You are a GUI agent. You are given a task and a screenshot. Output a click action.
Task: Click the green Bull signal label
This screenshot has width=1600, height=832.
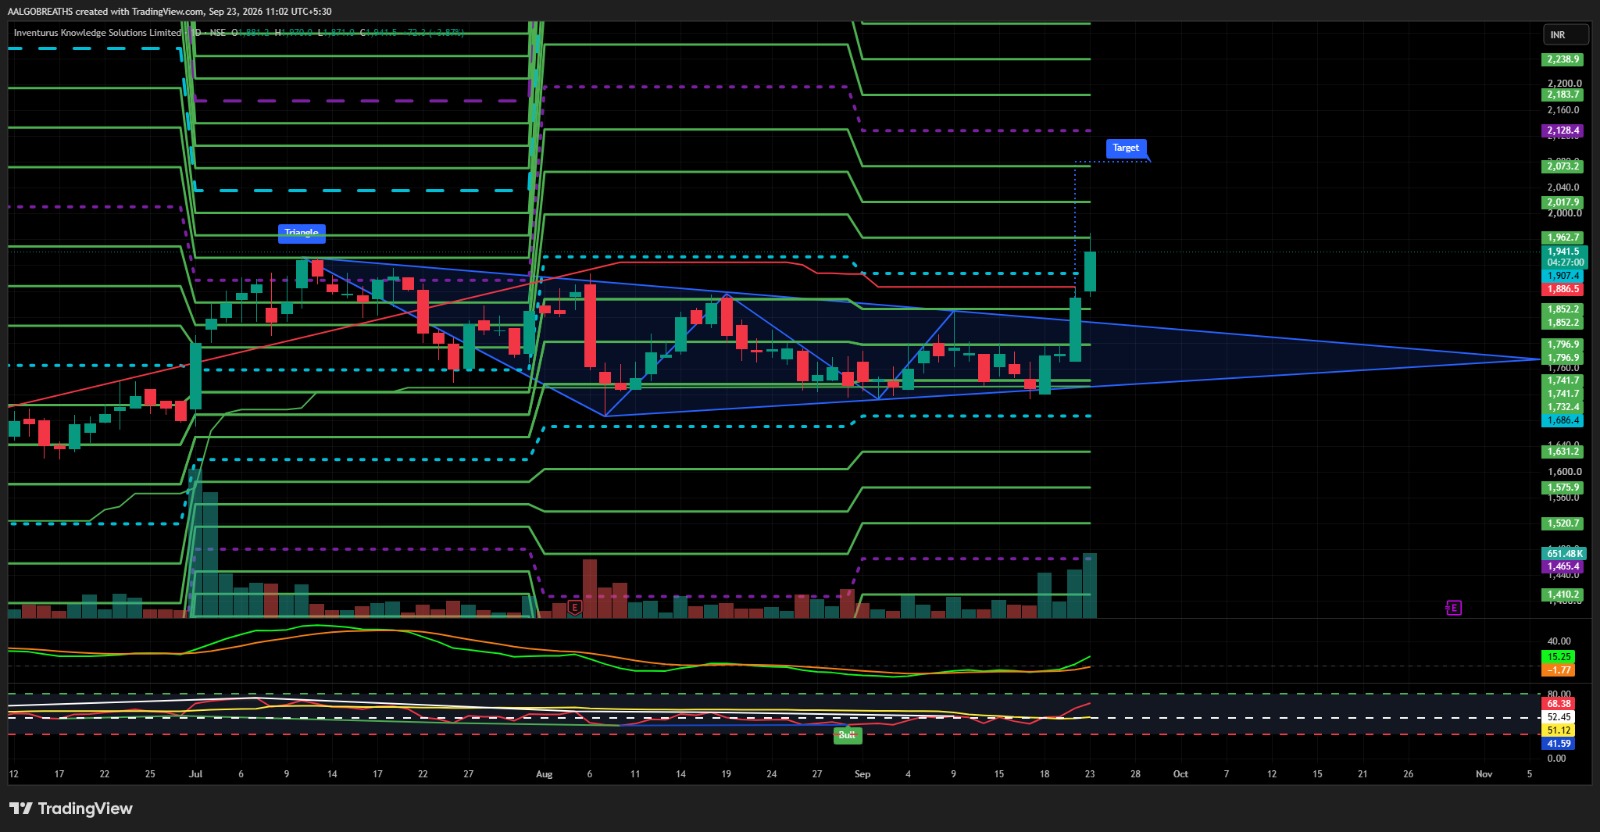847,735
